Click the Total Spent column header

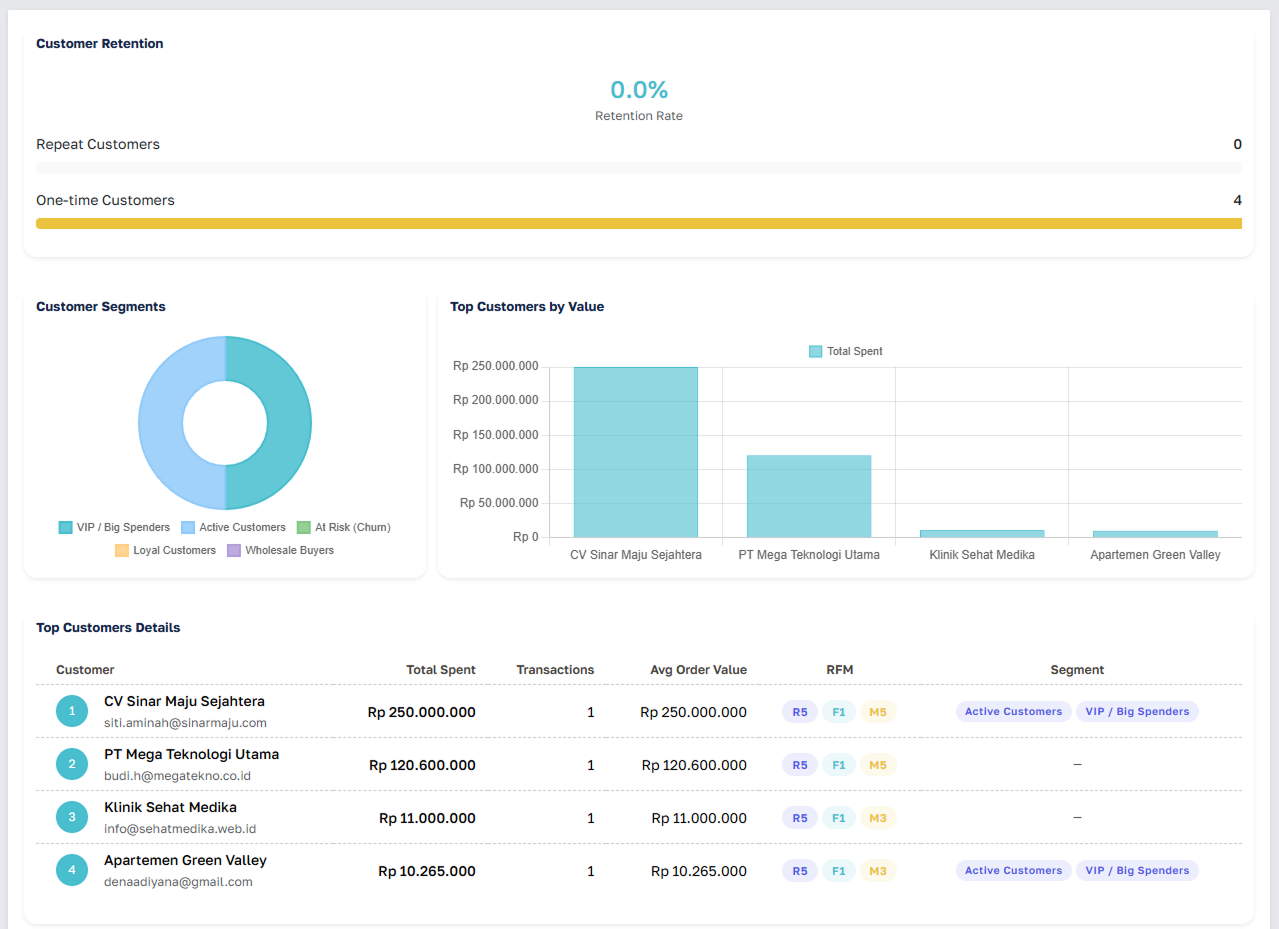441,670
